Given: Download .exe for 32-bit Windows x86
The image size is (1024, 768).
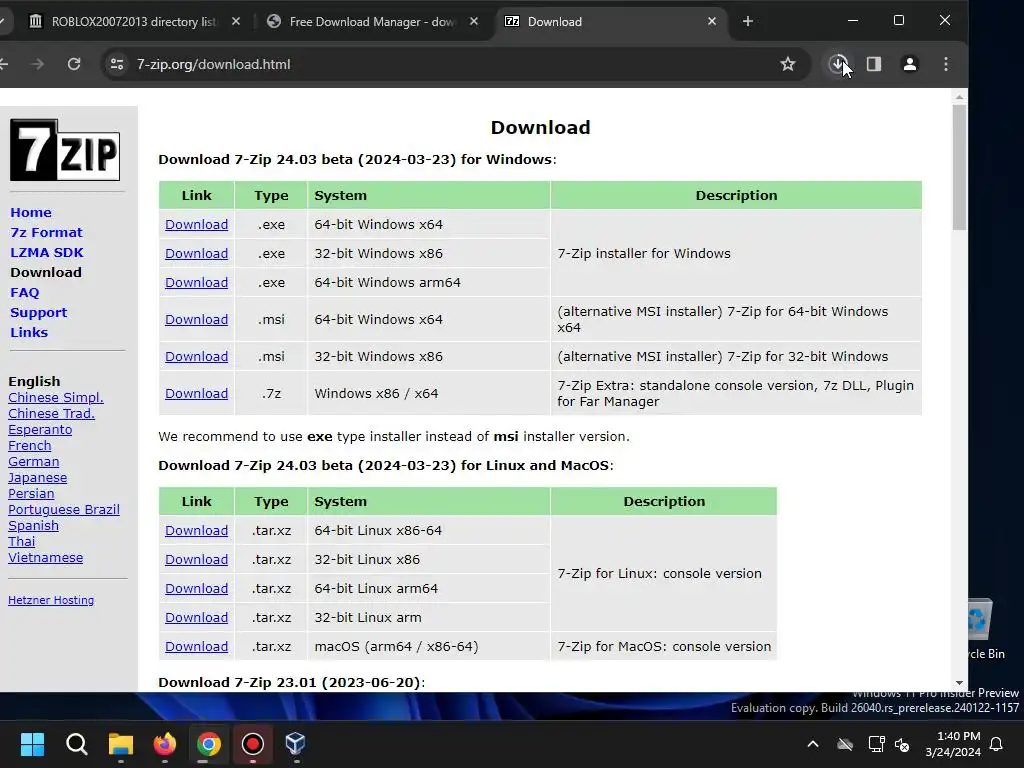Looking at the screenshot, I should click(197, 253).
